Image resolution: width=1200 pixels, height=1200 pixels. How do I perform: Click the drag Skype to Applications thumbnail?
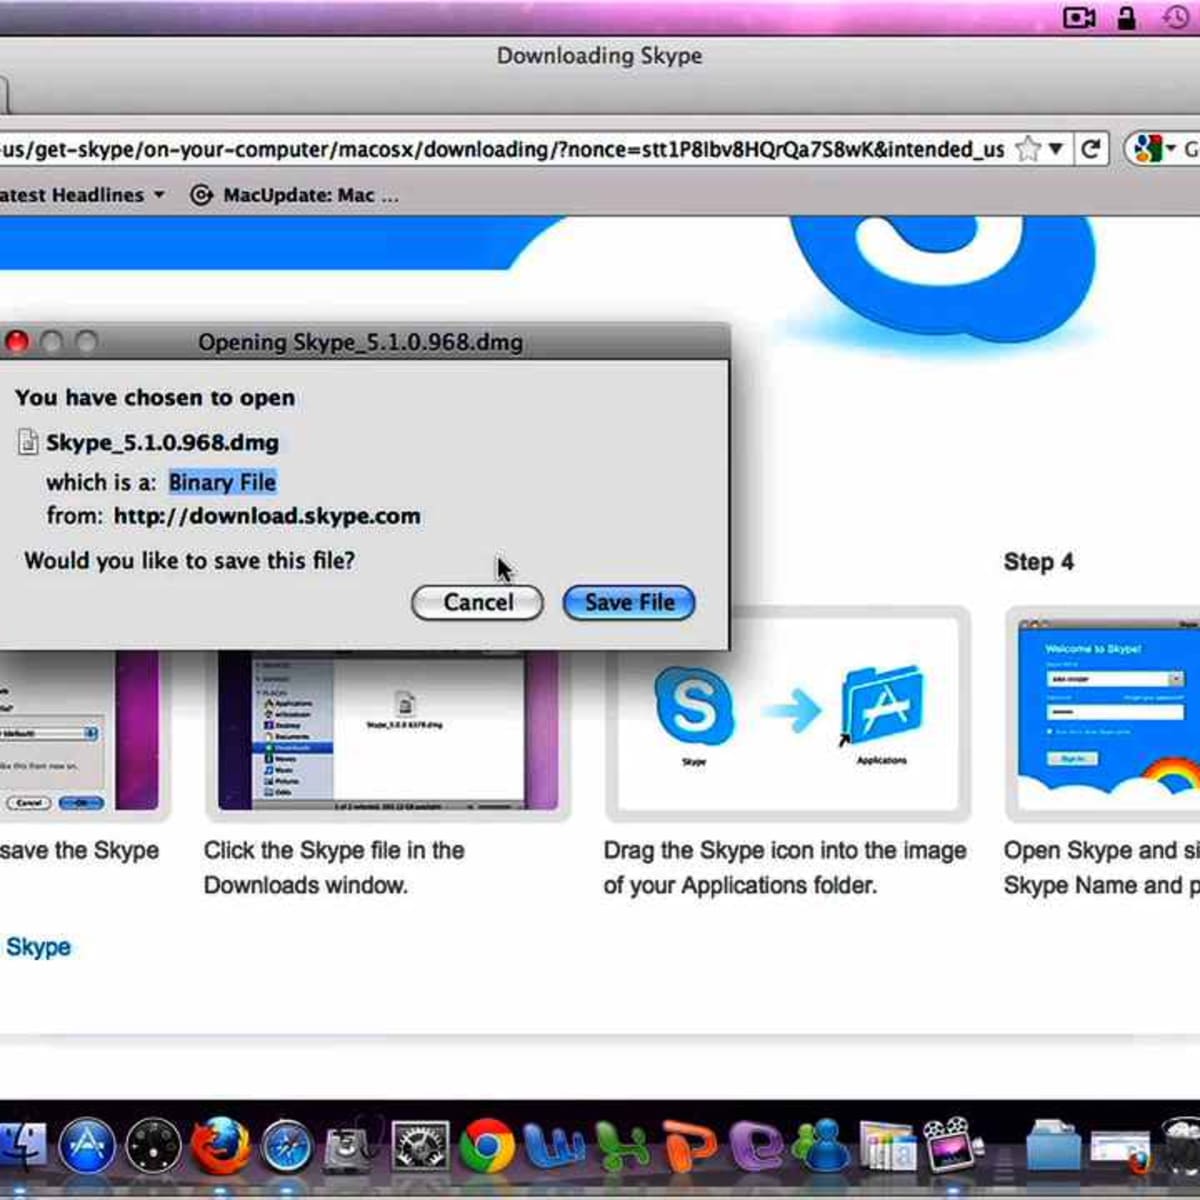point(788,713)
